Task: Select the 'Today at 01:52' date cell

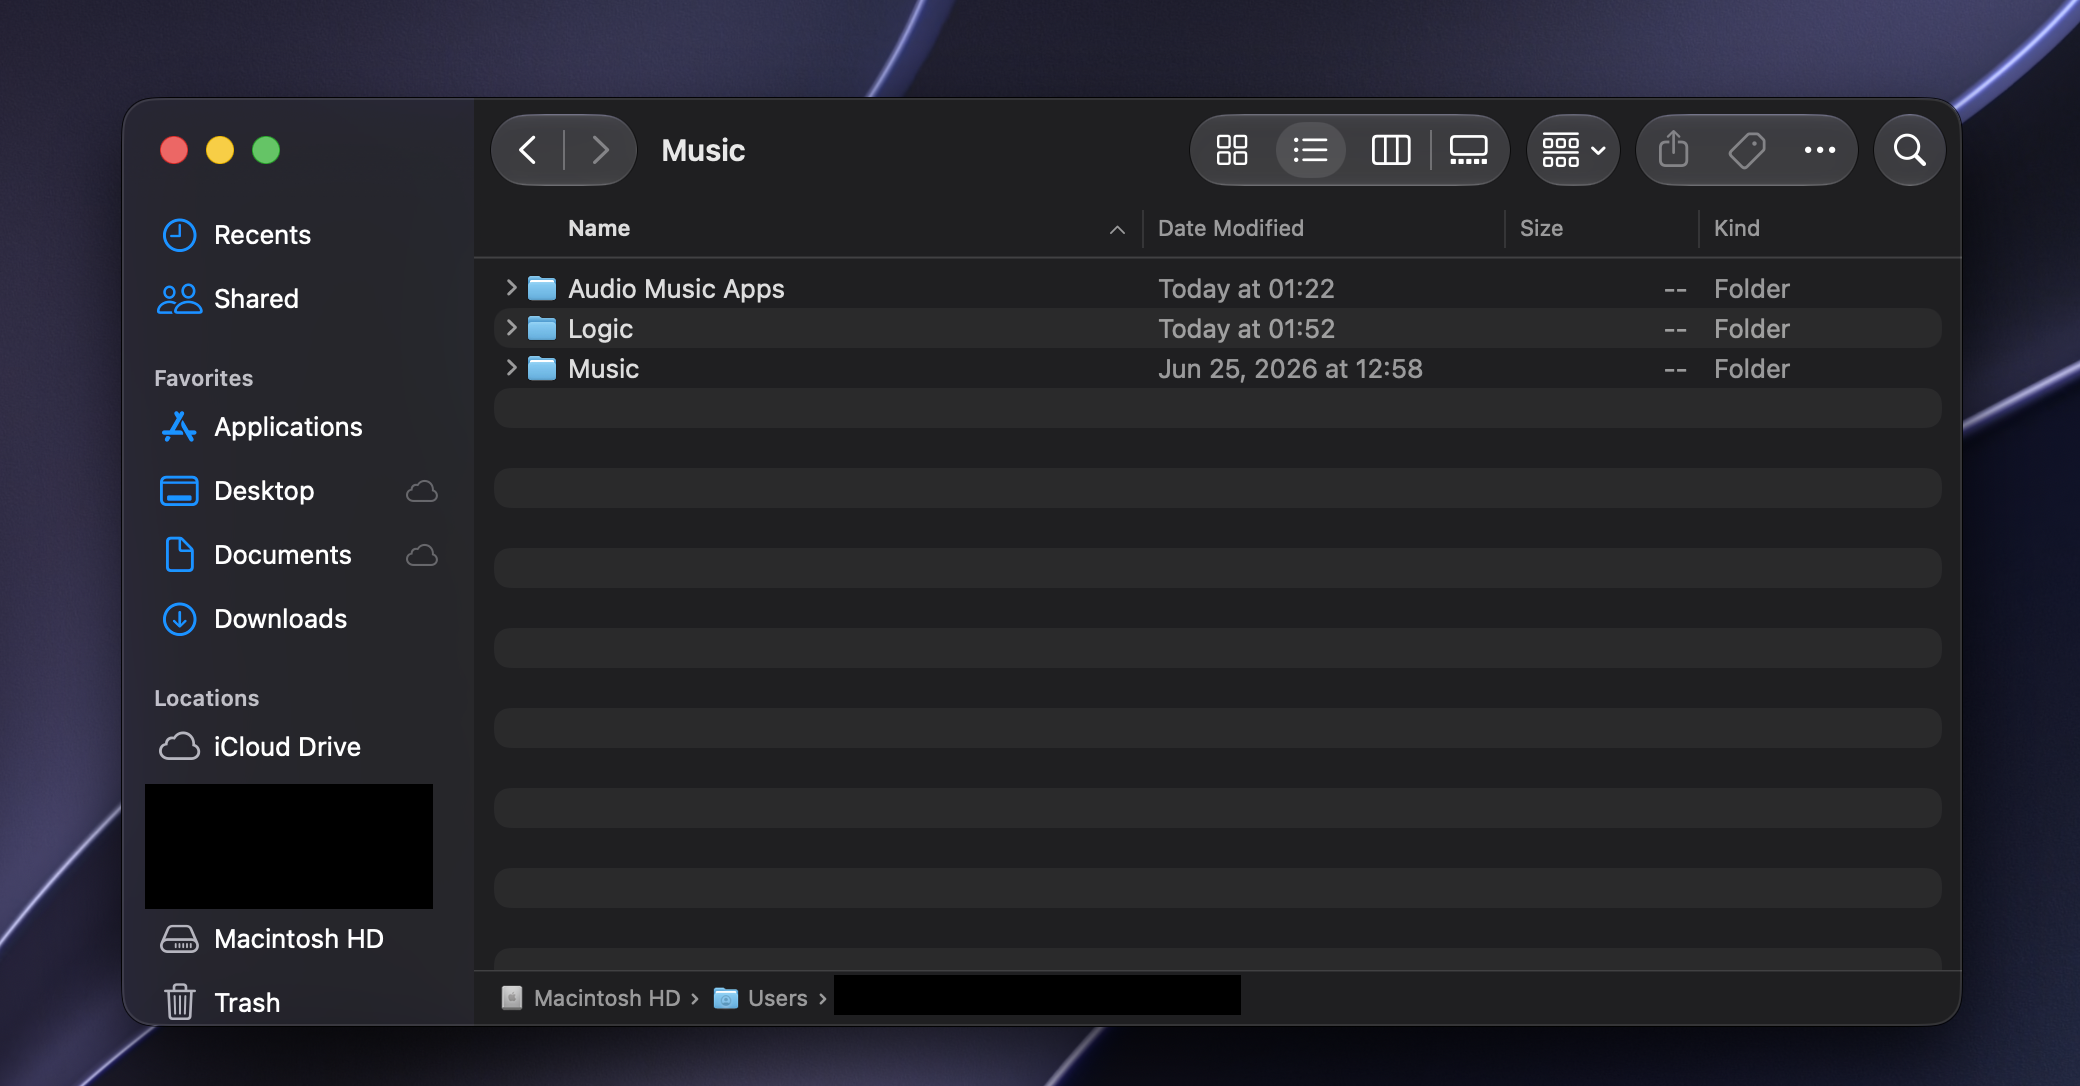Action: (1246, 328)
